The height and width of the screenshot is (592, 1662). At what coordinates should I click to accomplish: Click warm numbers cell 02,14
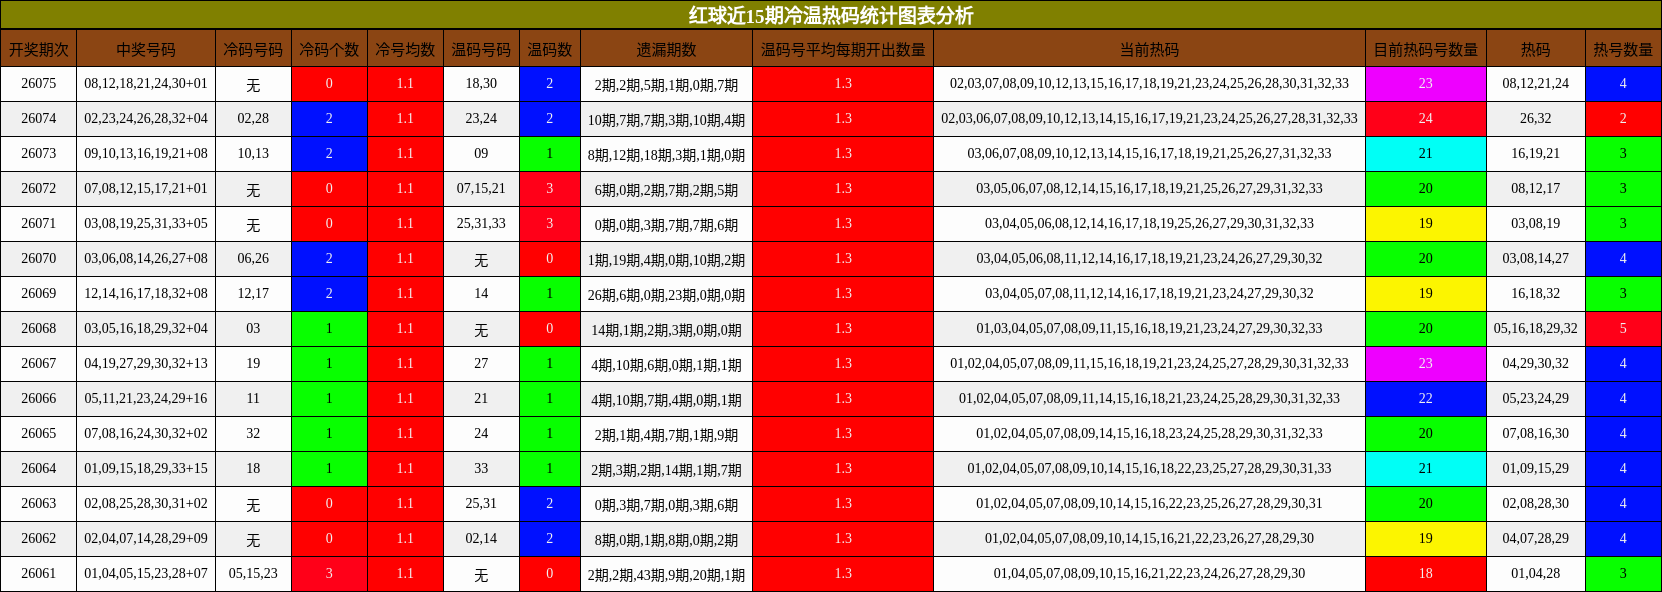(x=481, y=539)
